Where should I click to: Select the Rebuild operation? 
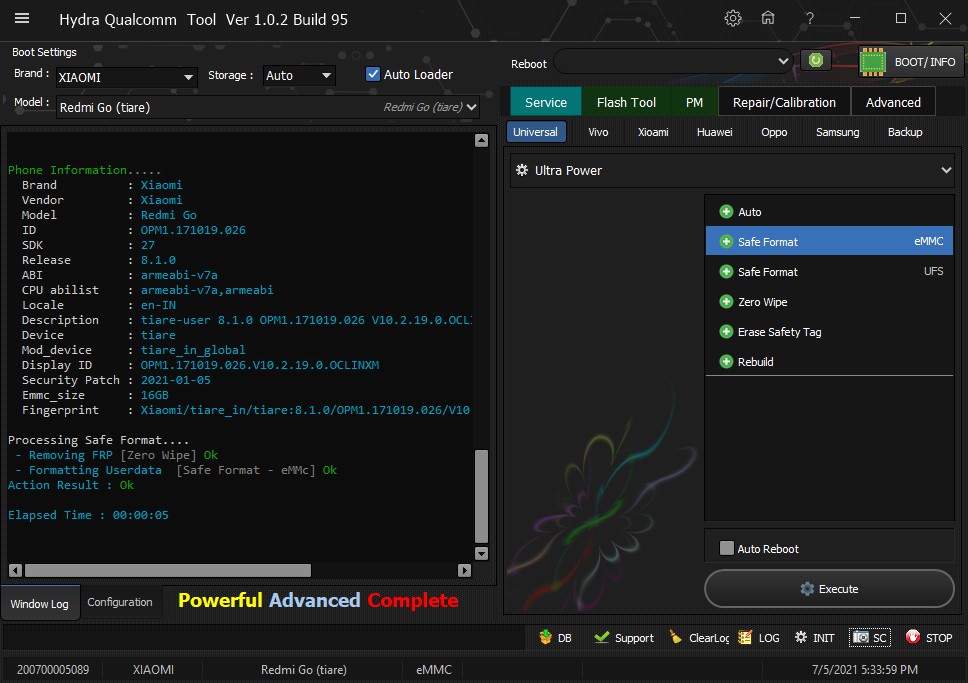[x=830, y=362]
